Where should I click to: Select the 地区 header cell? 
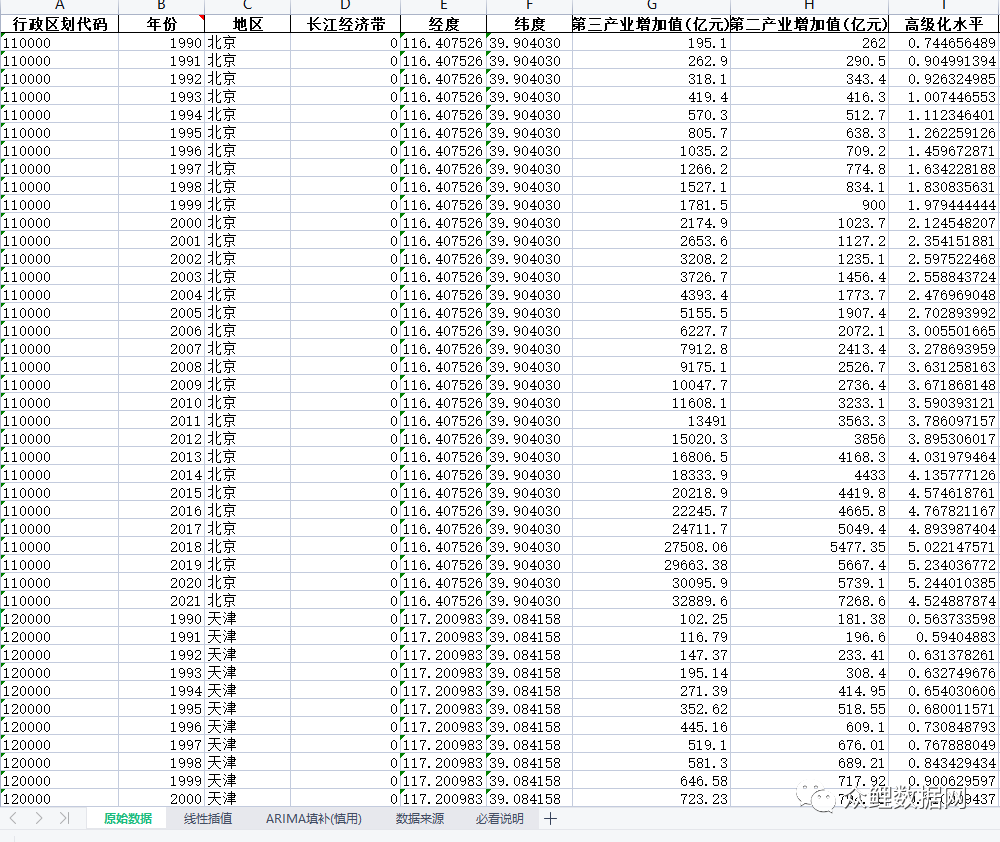[247, 24]
